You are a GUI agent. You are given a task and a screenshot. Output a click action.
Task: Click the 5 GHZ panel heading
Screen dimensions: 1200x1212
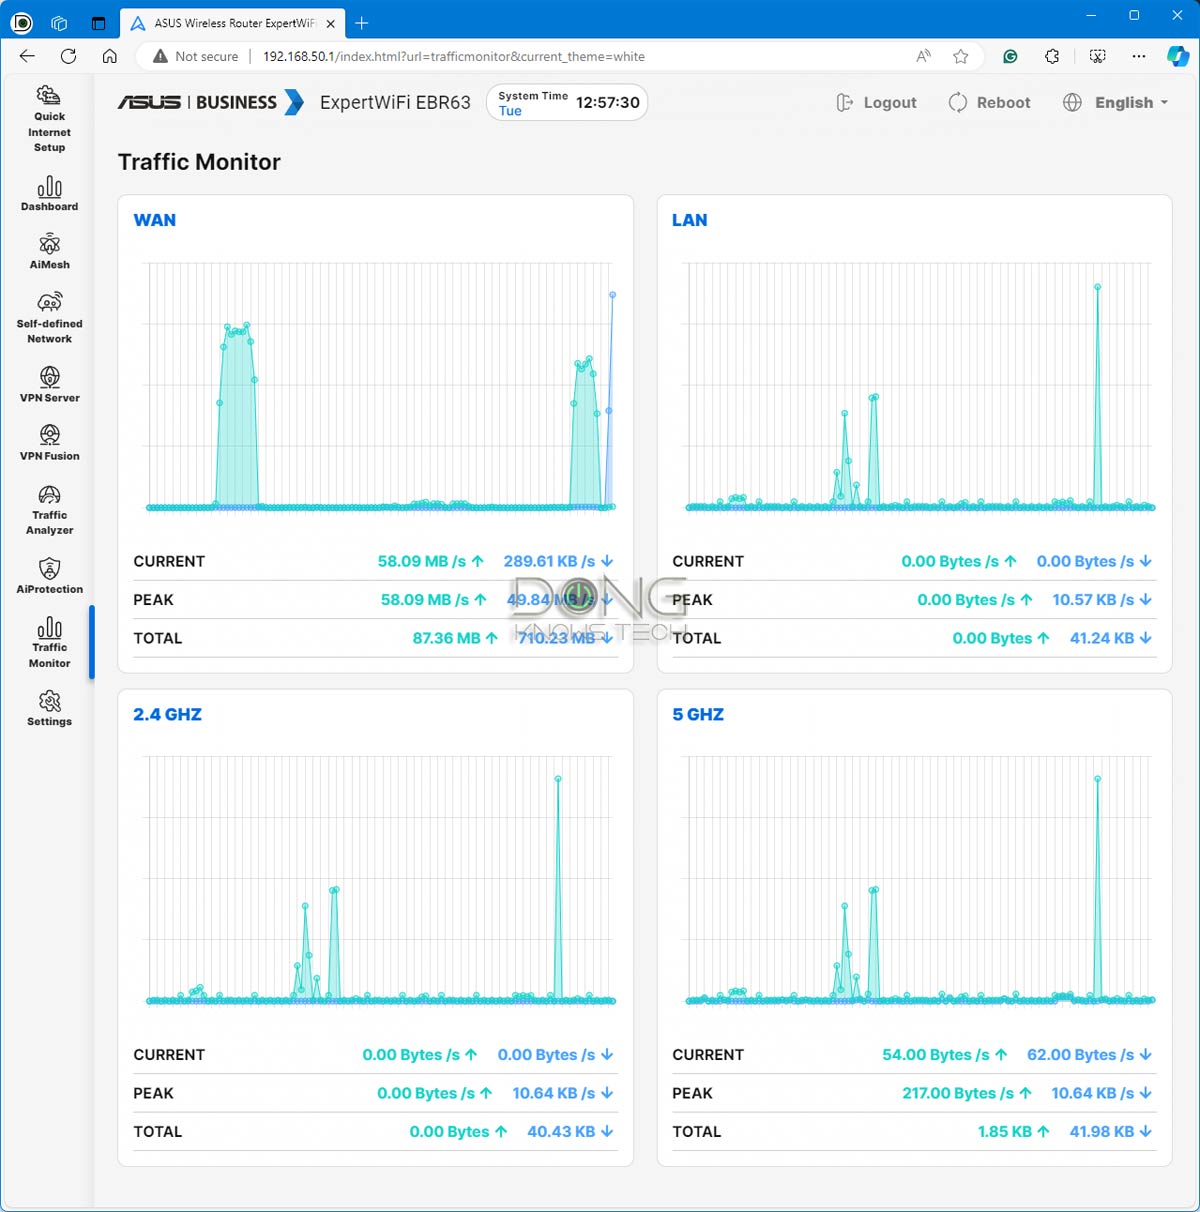(x=698, y=714)
